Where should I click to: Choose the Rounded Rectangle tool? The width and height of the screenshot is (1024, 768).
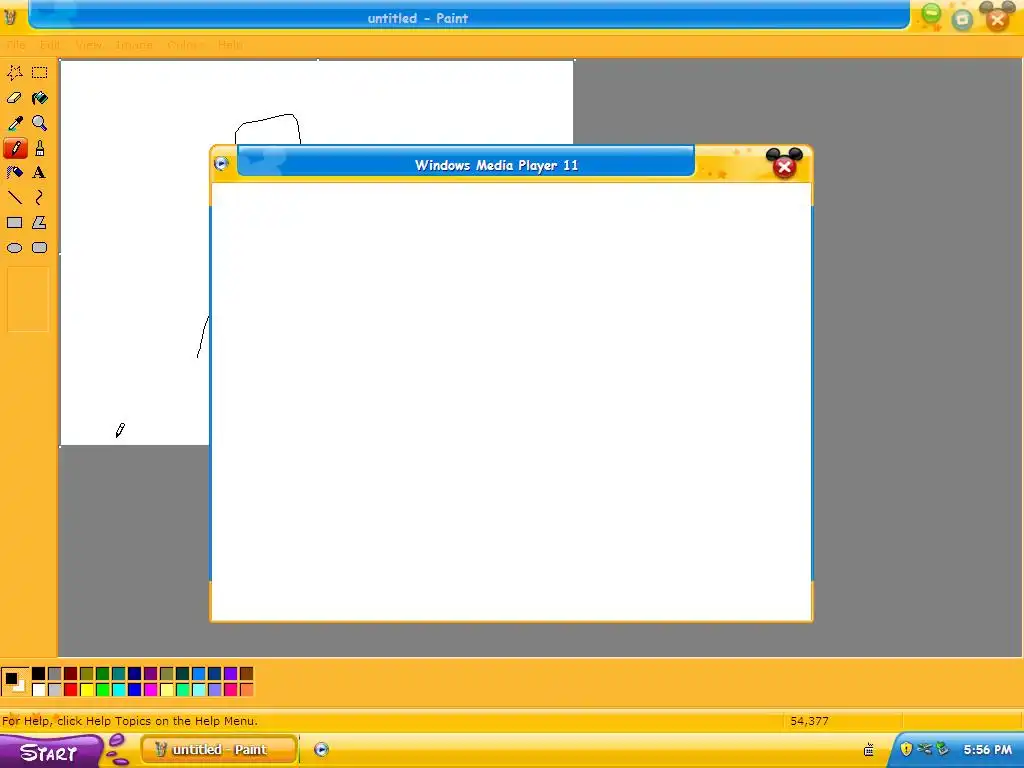pos(40,248)
